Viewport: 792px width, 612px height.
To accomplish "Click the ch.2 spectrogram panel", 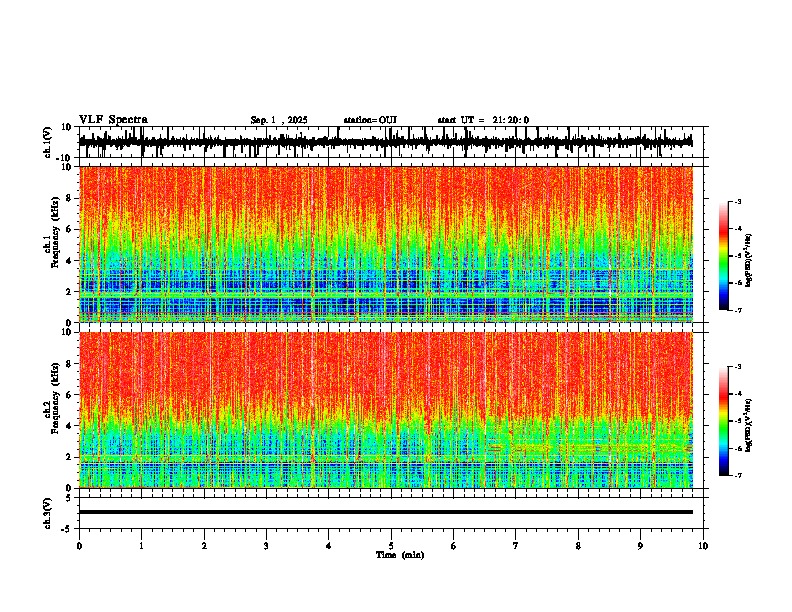I will tap(386, 410).
